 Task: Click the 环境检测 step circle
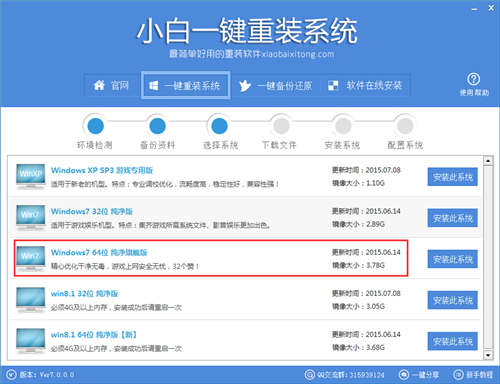tap(95, 126)
